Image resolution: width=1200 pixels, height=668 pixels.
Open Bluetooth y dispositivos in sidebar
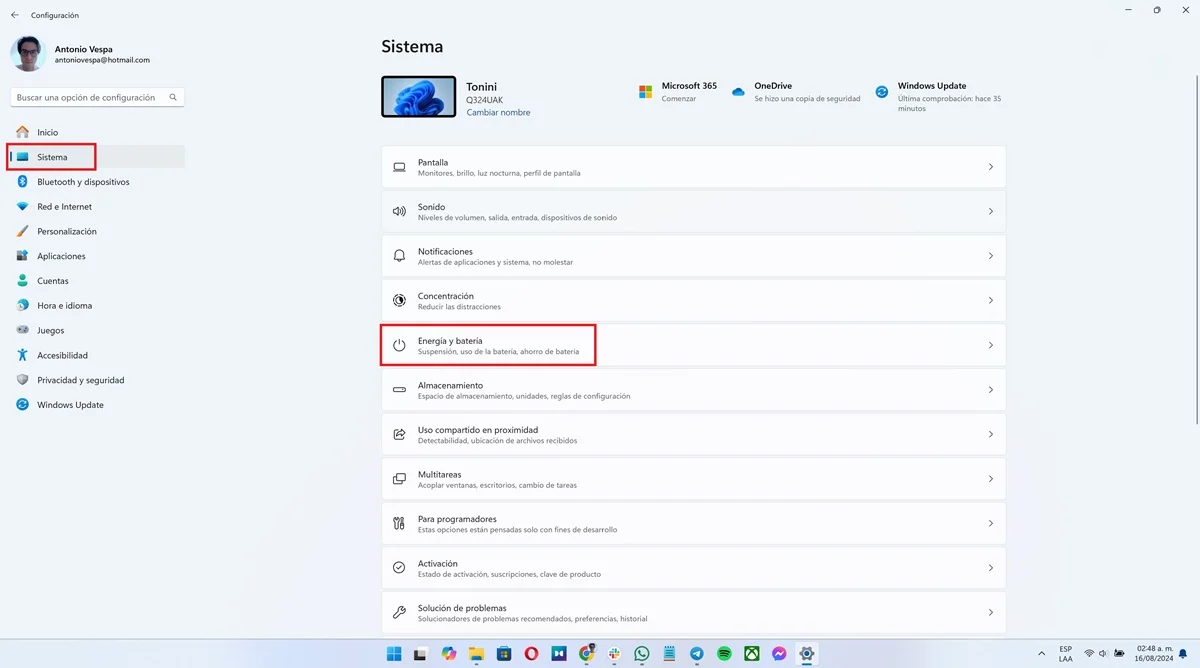tap(82, 182)
